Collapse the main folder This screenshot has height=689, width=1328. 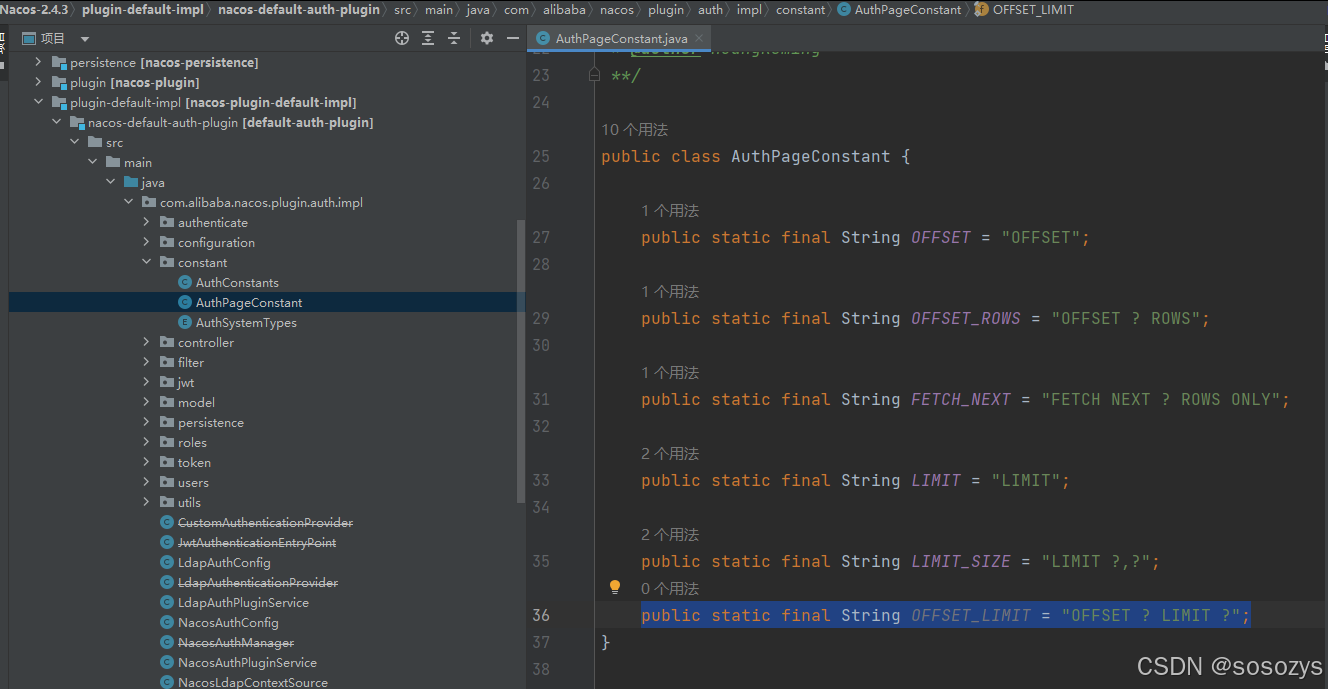93,162
